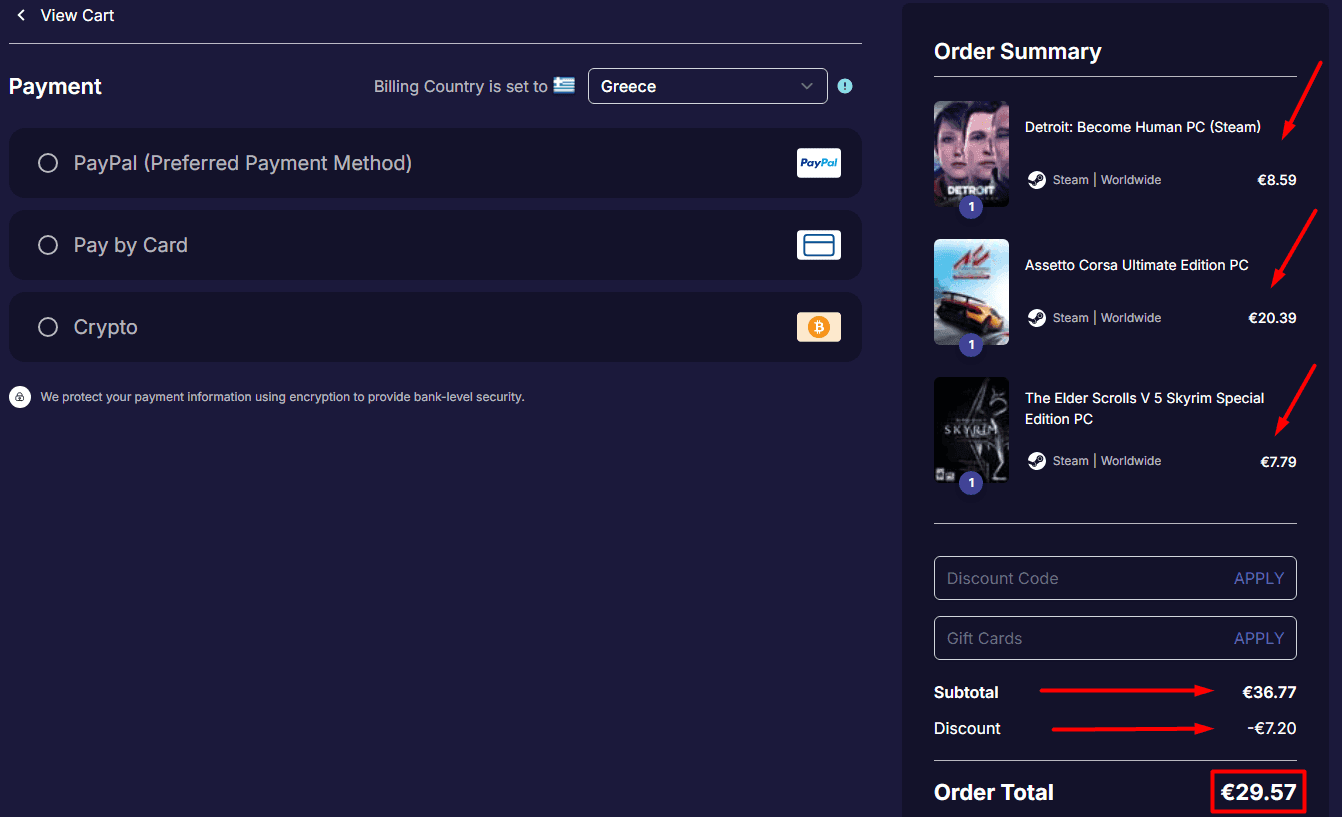Apply the gift card
Screen dimensions: 1342x817
pyautogui.click(x=1259, y=638)
